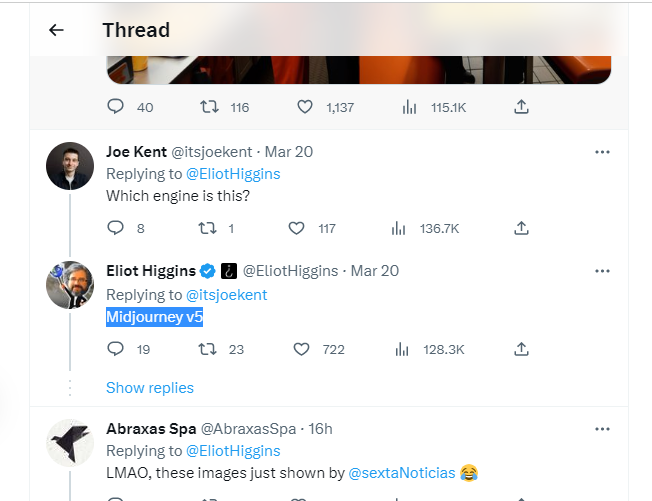Like the Midjourney v5 tweet
The height and width of the screenshot is (501, 652).
pos(303,349)
